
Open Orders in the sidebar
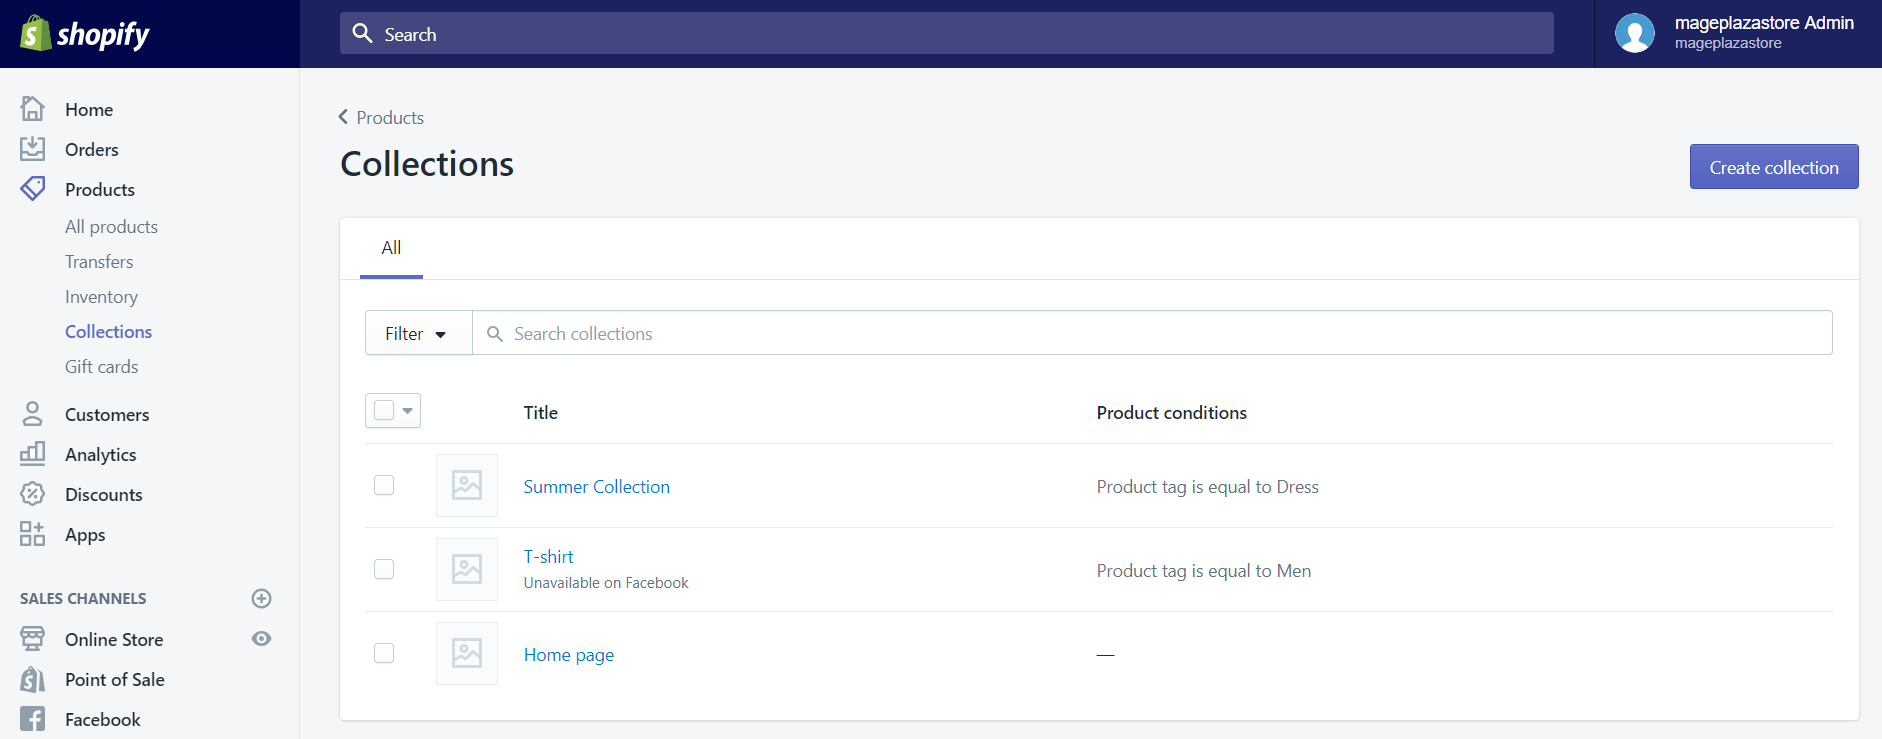click(x=92, y=149)
